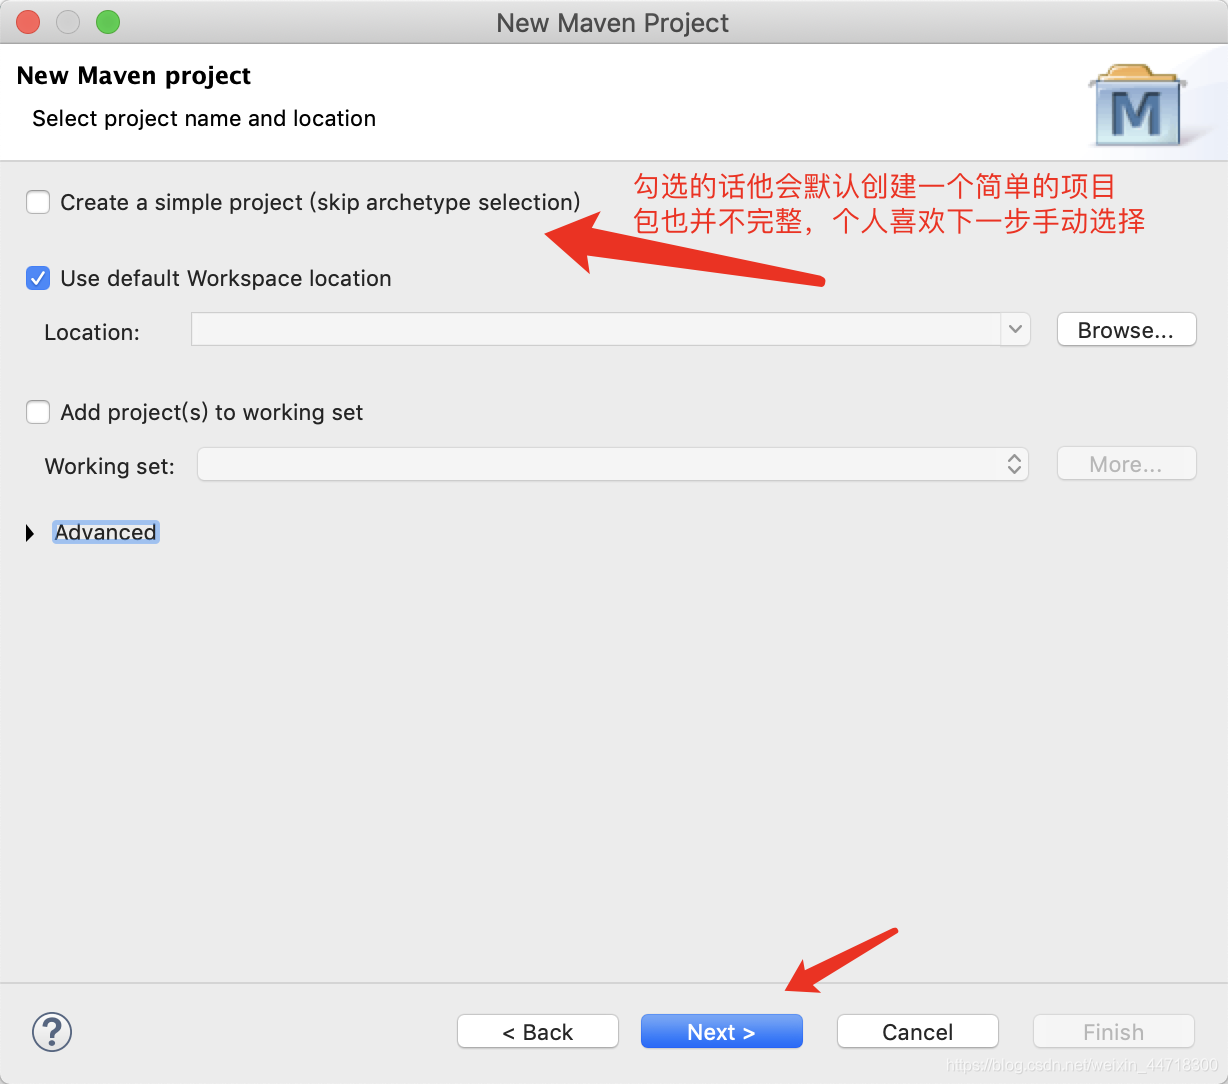Click inside the Location text field
The image size is (1228, 1084).
coord(596,329)
